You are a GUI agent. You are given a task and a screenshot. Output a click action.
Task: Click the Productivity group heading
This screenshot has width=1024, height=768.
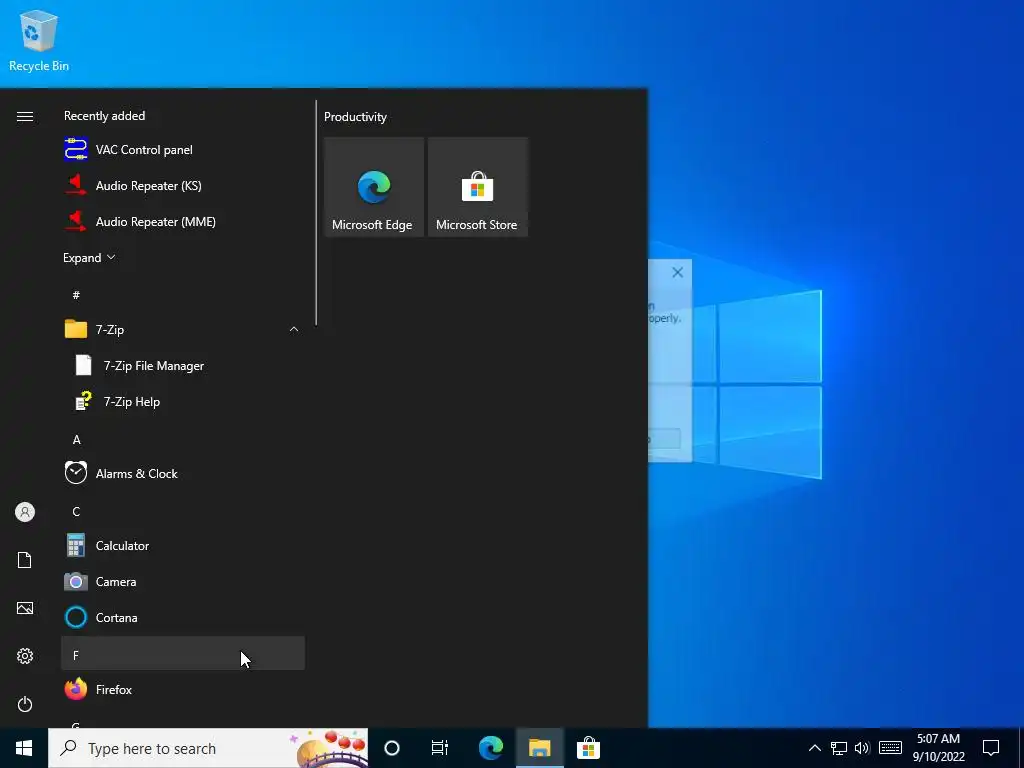[x=355, y=117]
